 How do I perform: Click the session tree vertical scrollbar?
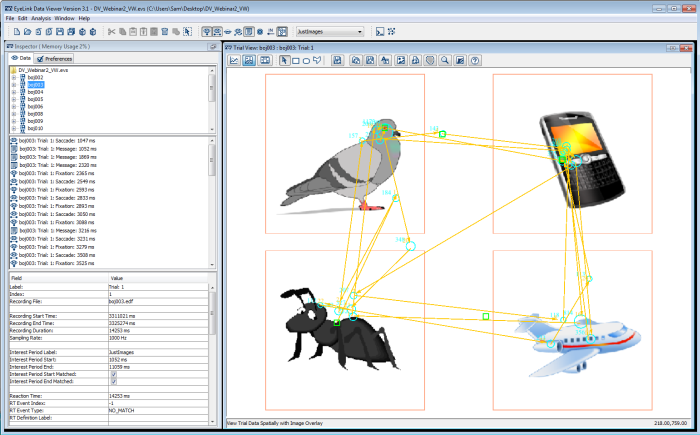tap(212, 99)
